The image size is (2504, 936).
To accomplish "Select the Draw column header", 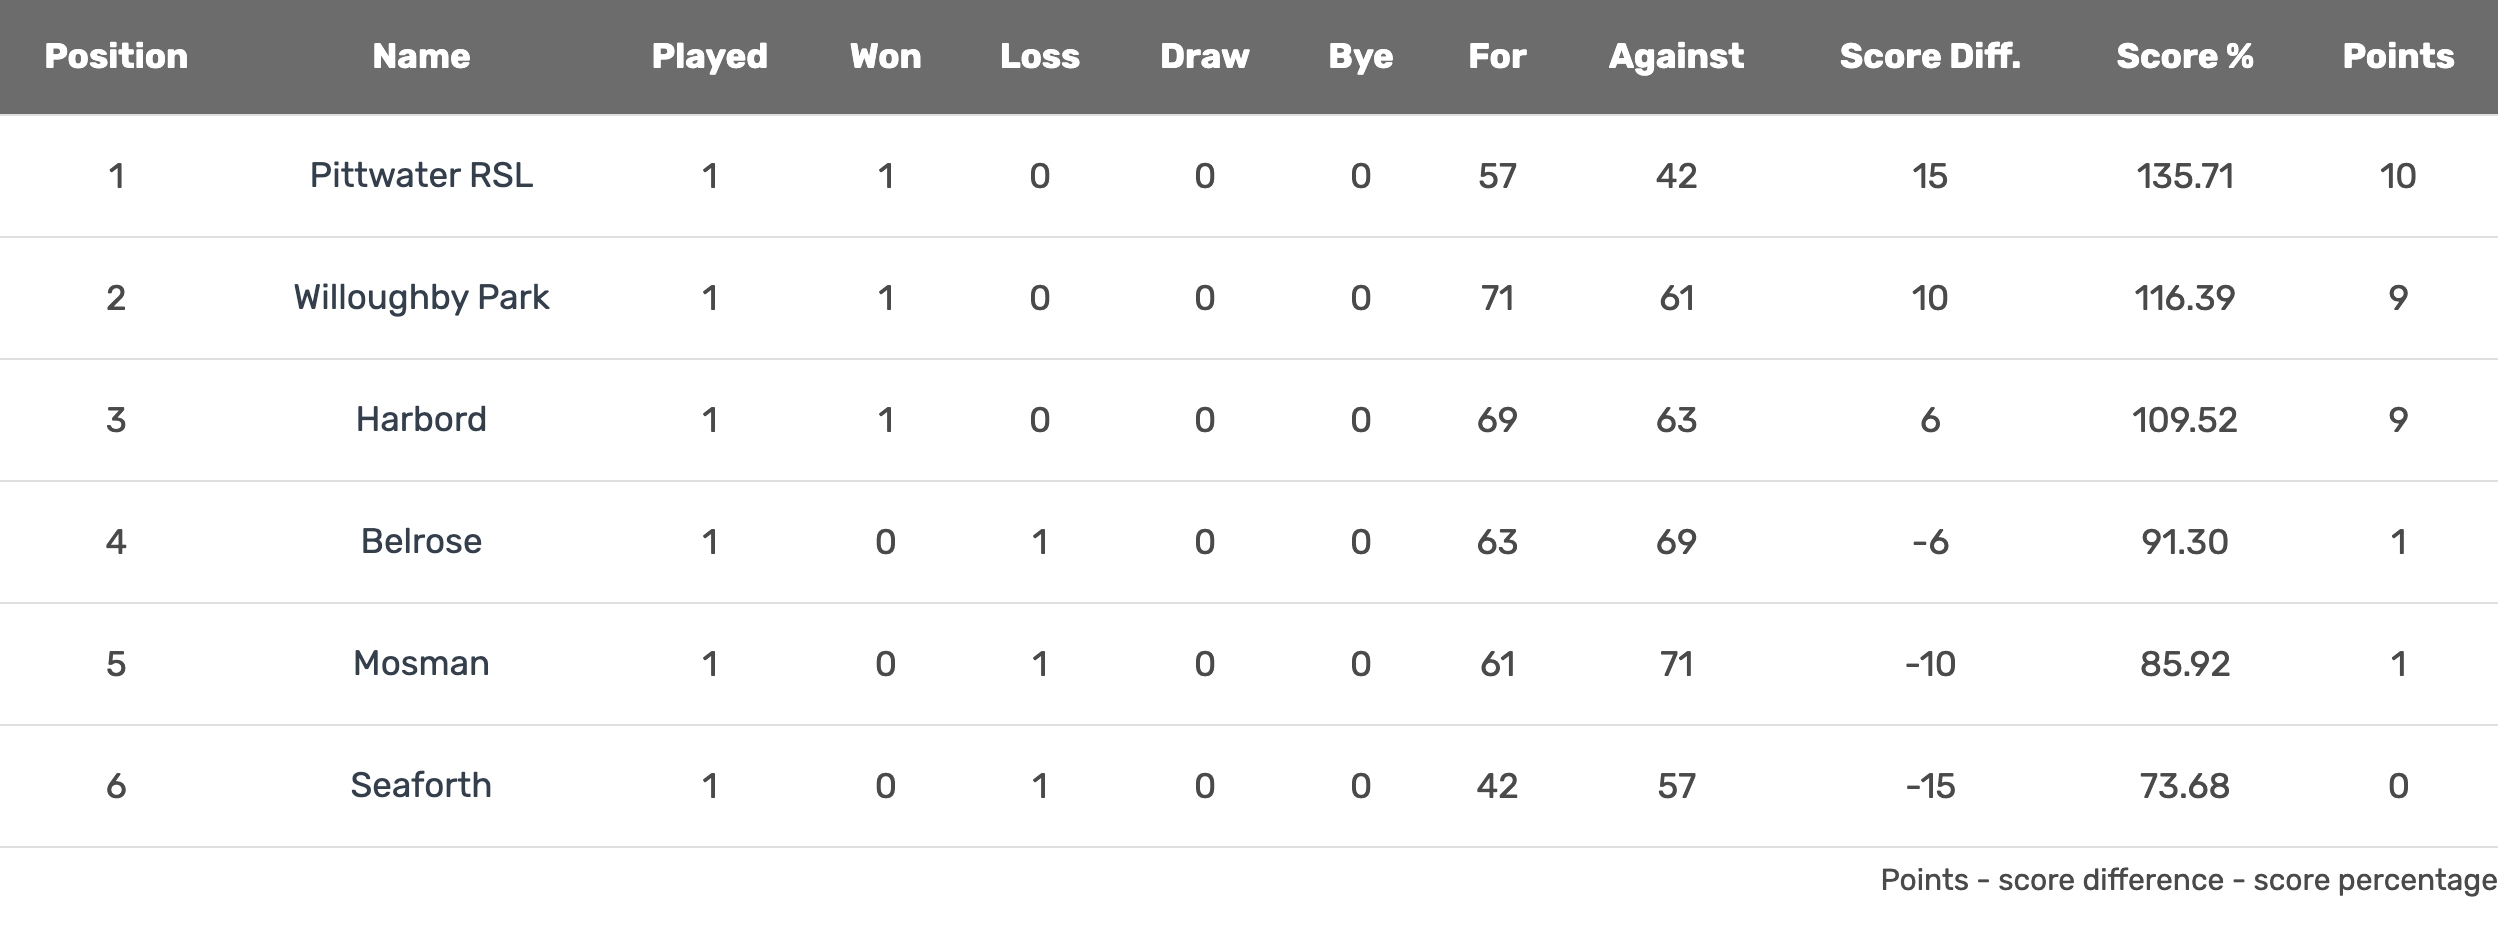I will pos(1204,56).
